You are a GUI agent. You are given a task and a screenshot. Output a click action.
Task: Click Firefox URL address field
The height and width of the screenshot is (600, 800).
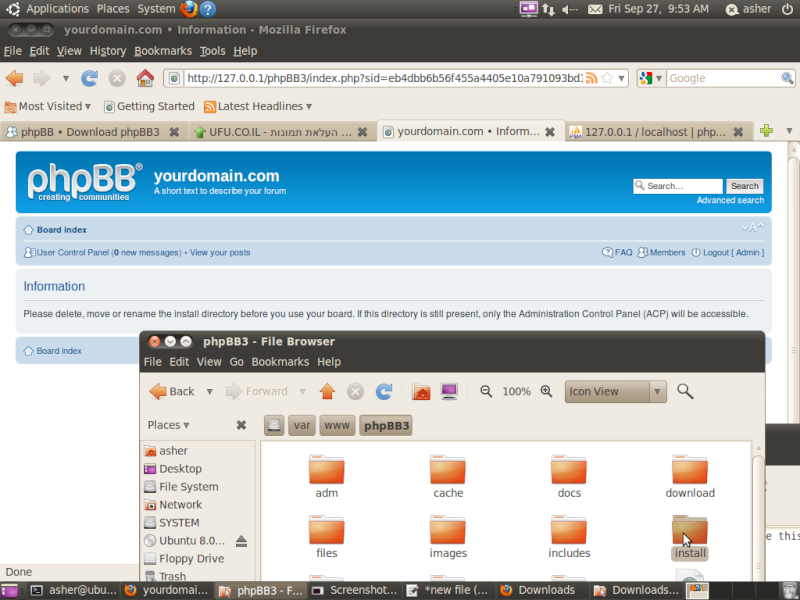tap(383, 78)
